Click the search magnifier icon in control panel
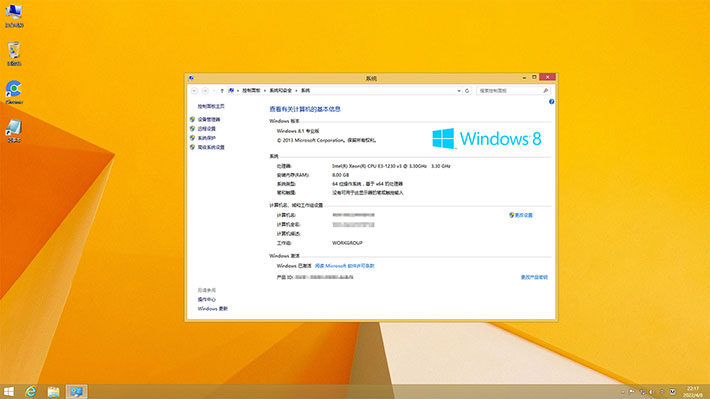Viewport: 710px width, 399px height. click(x=546, y=91)
